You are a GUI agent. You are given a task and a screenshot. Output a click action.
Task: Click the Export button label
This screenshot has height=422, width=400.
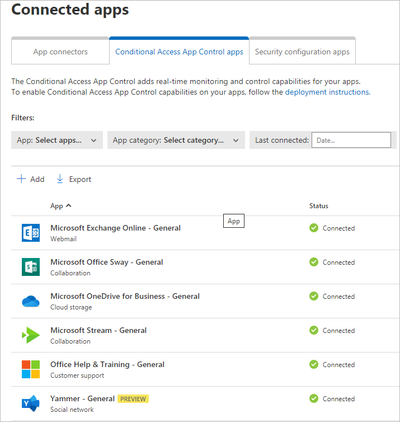80,179
